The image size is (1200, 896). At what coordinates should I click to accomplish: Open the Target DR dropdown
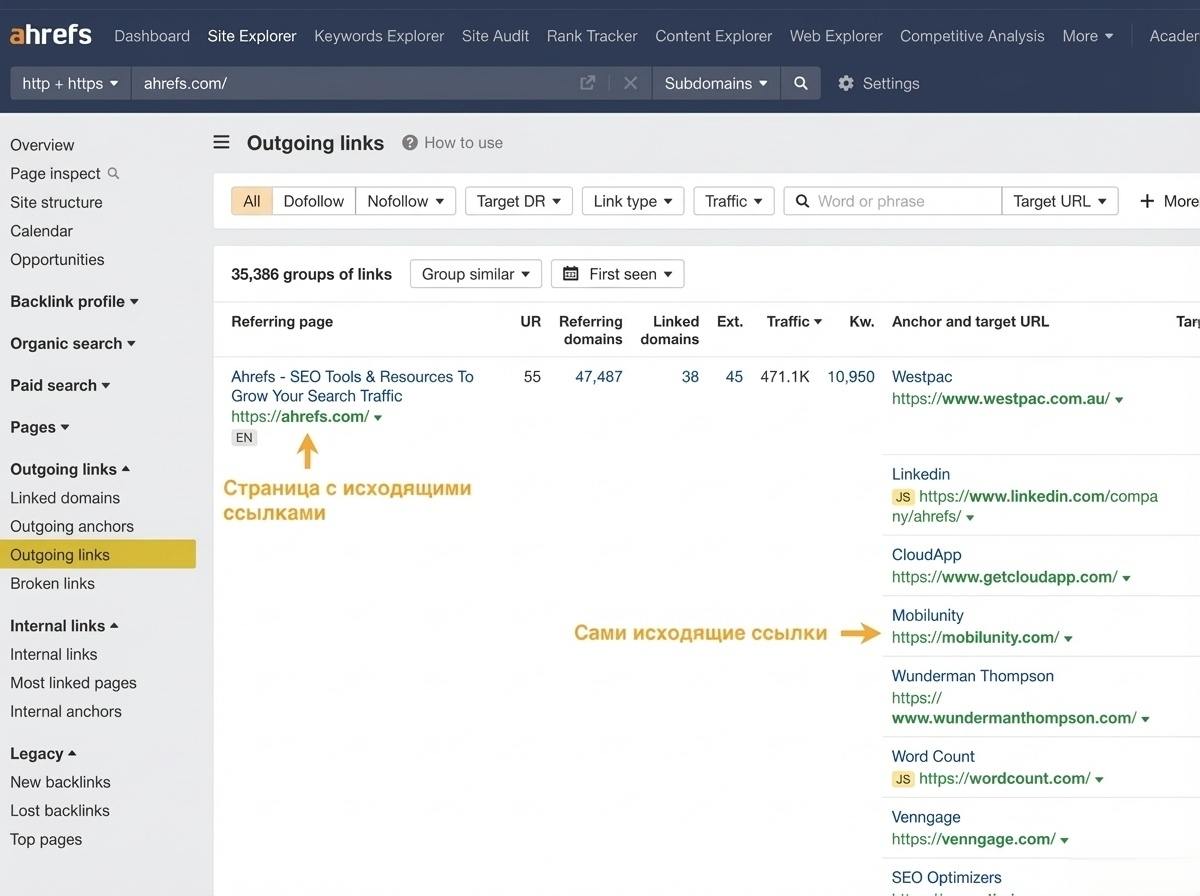[x=518, y=201]
